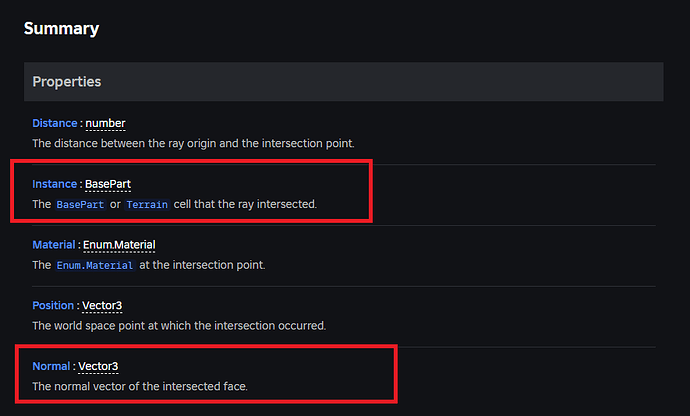The image size is (690, 416).
Task: Click the Properties section header bar
Action: point(343,81)
